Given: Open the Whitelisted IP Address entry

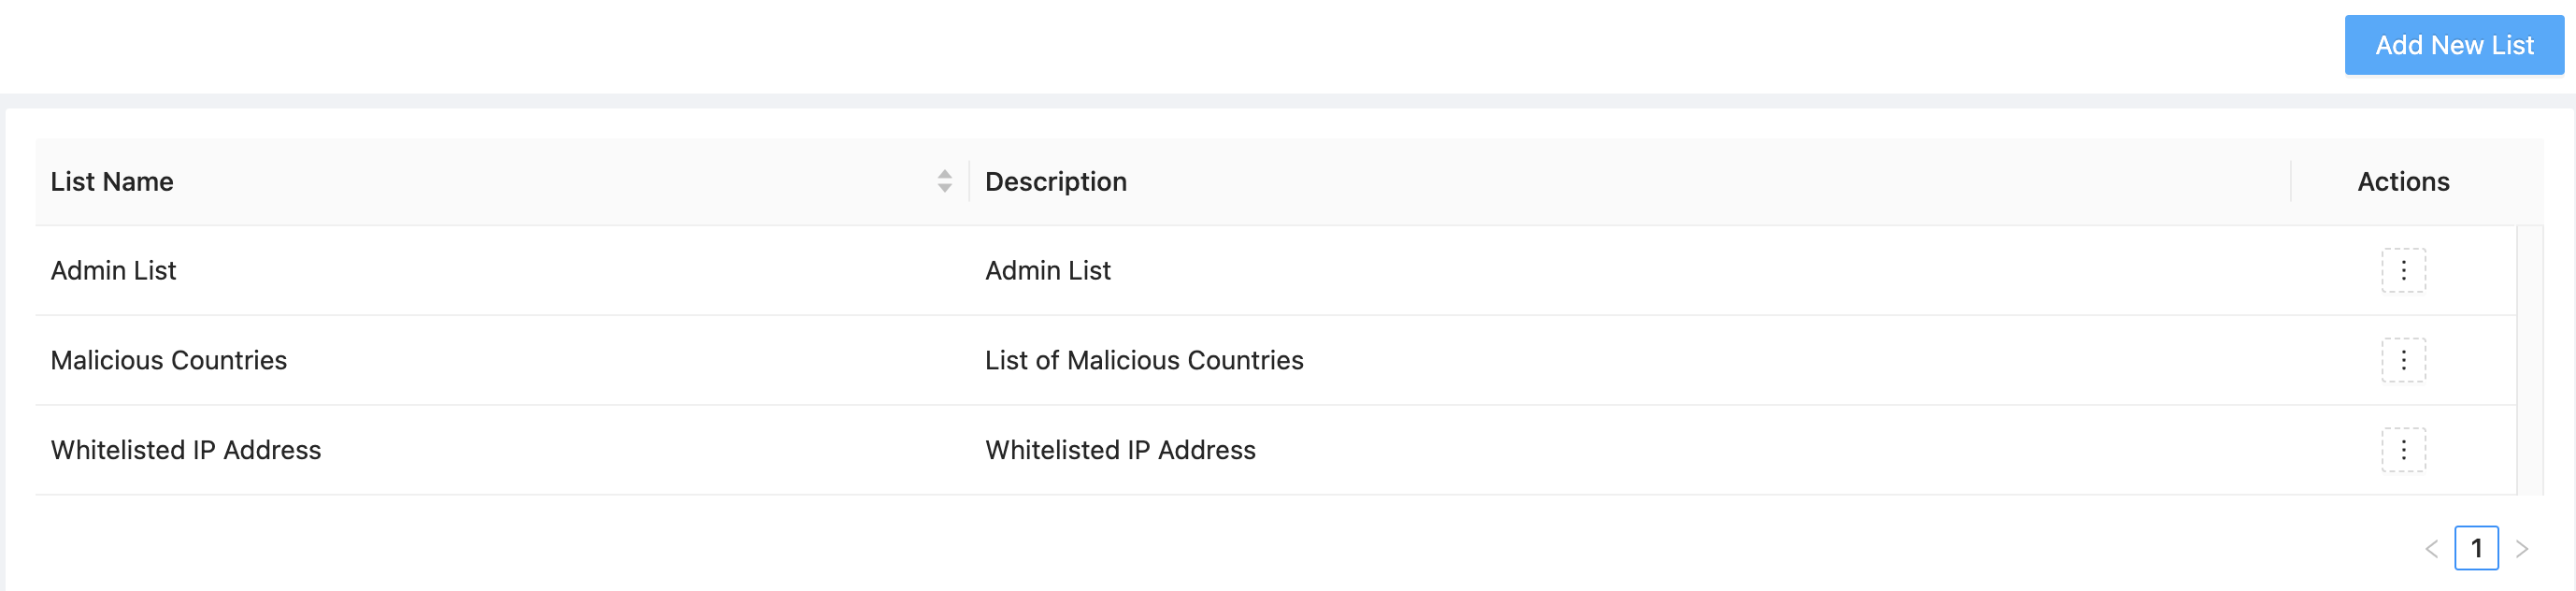Looking at the screenshot, I should (x=187, y=450).
